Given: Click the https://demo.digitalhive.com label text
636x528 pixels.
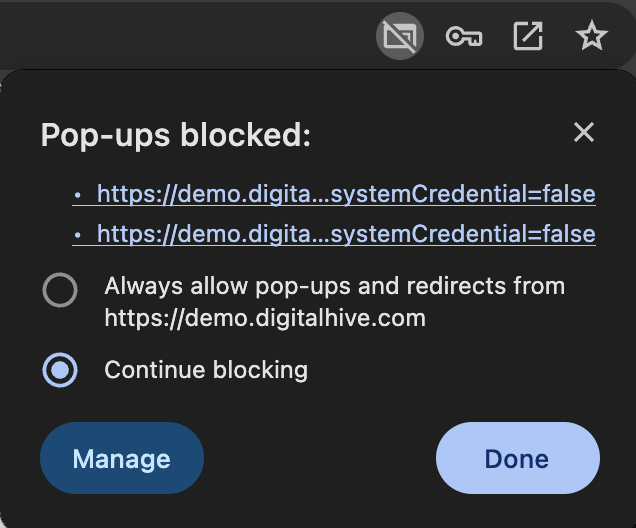Looking at the screenshot, I should (265, 318).
